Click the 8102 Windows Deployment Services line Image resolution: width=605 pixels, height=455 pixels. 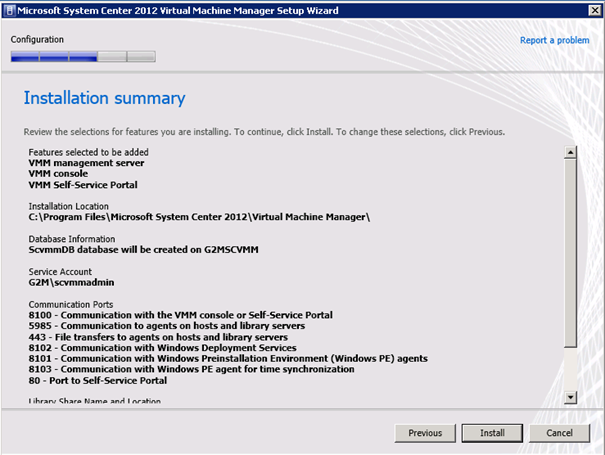[x=162, y=348]
